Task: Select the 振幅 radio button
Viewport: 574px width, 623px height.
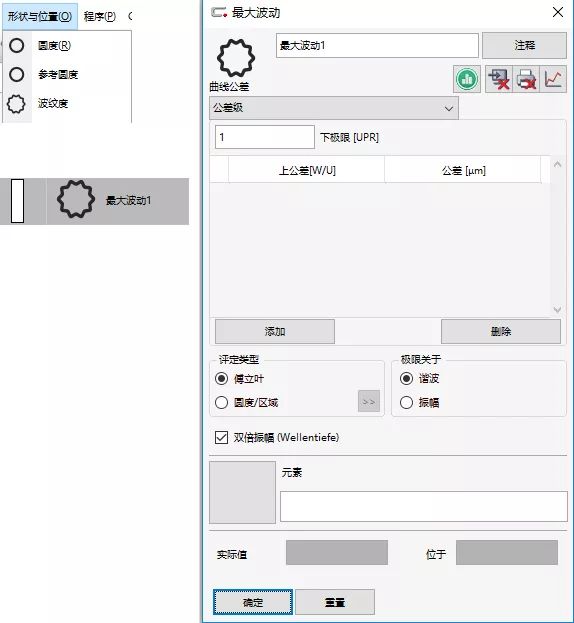Action: 406,402
